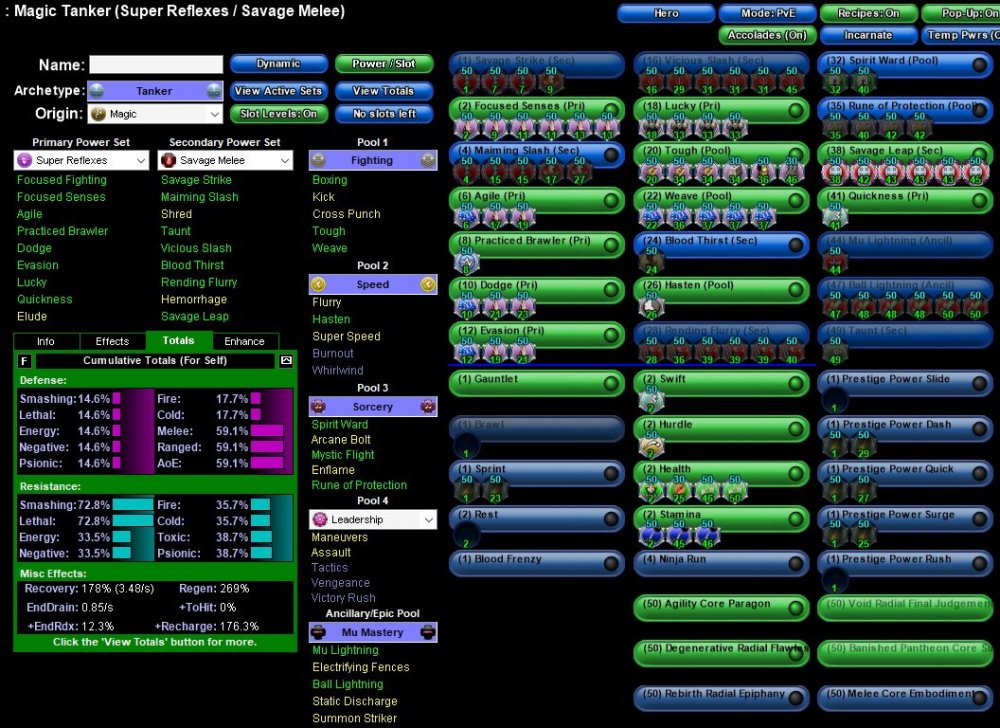1000x728 pixels.
Task: Click the Blood Thirst enhancement slot icon
Action: point(650,263)
